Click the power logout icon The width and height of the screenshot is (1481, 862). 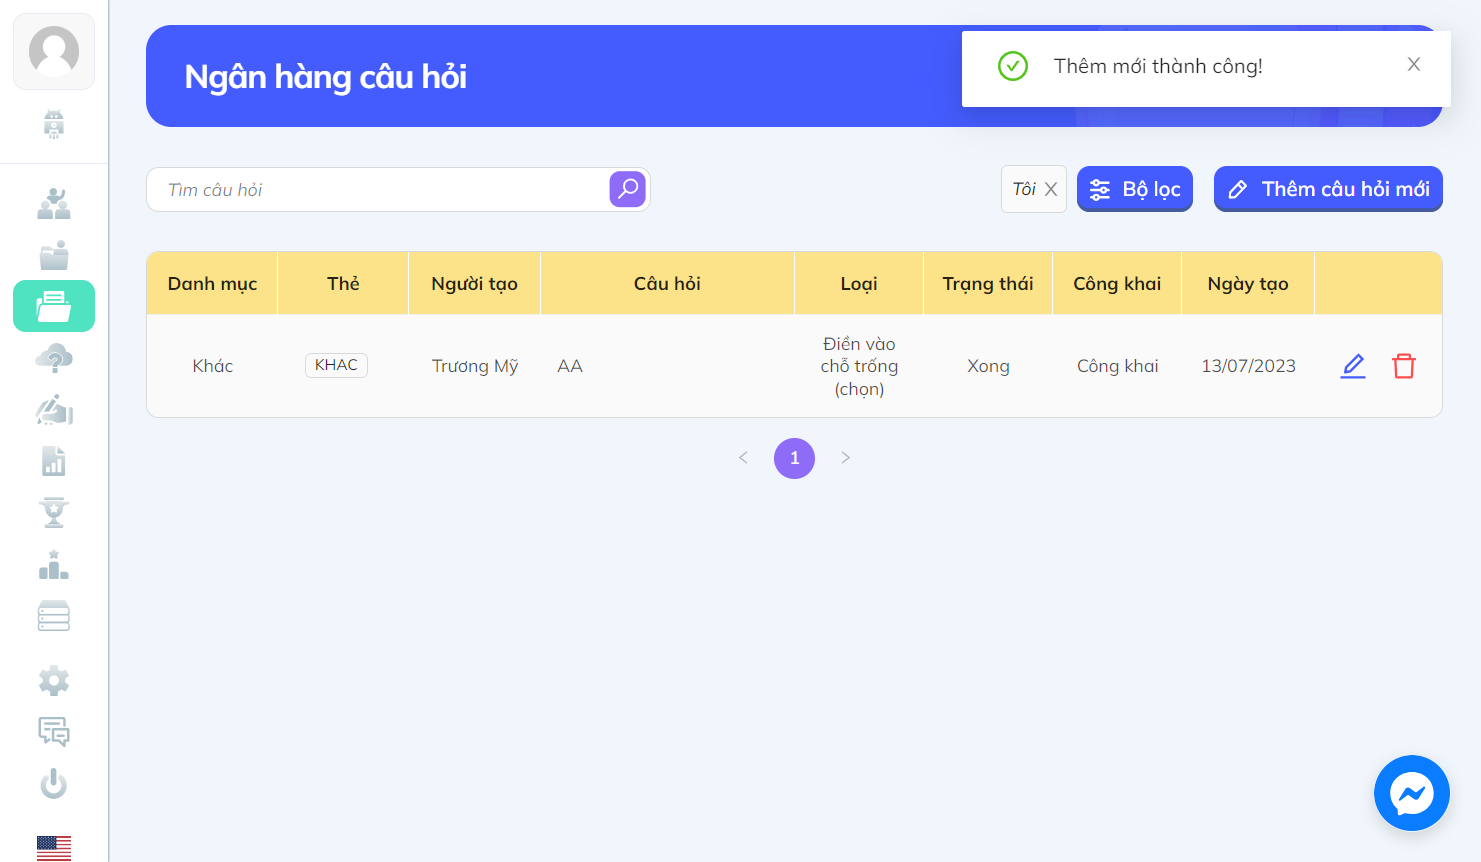coord(54,784)
